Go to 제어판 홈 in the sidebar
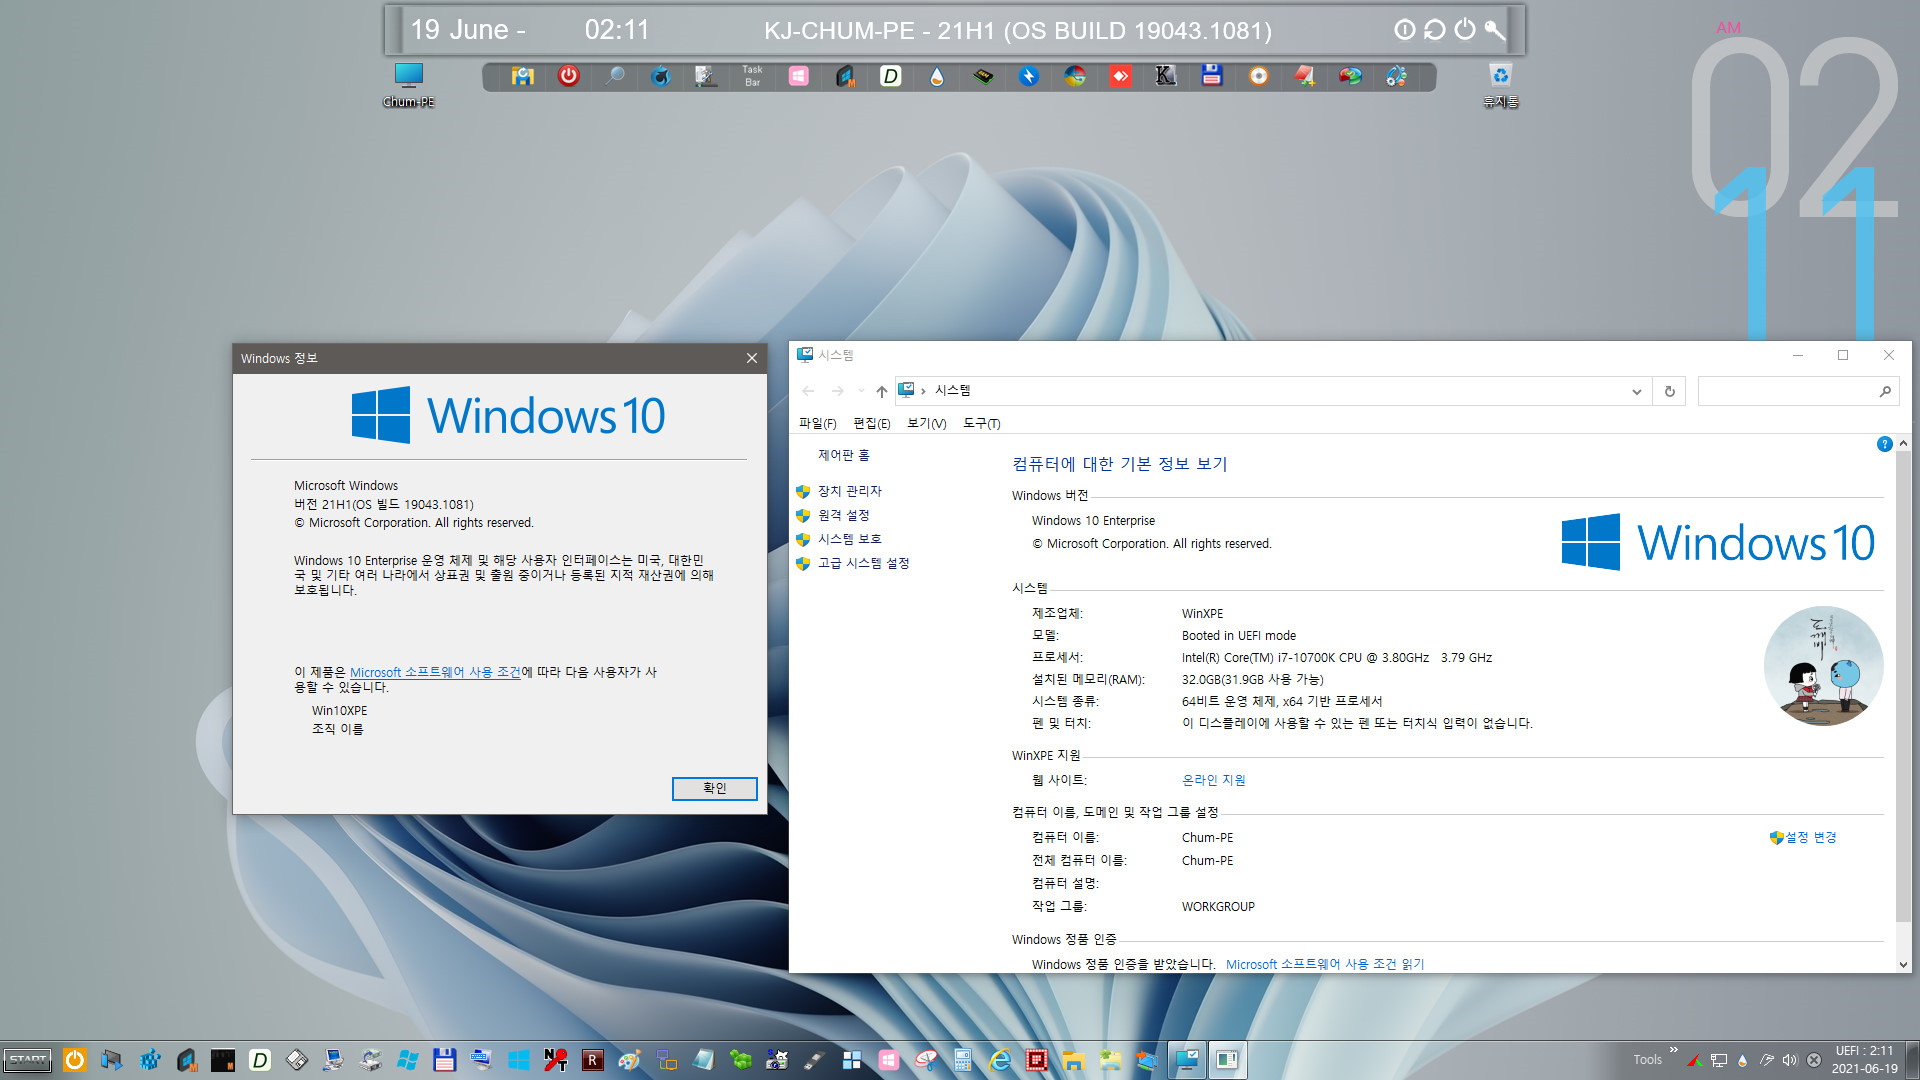The image size is (1920, 1080). 844,455
